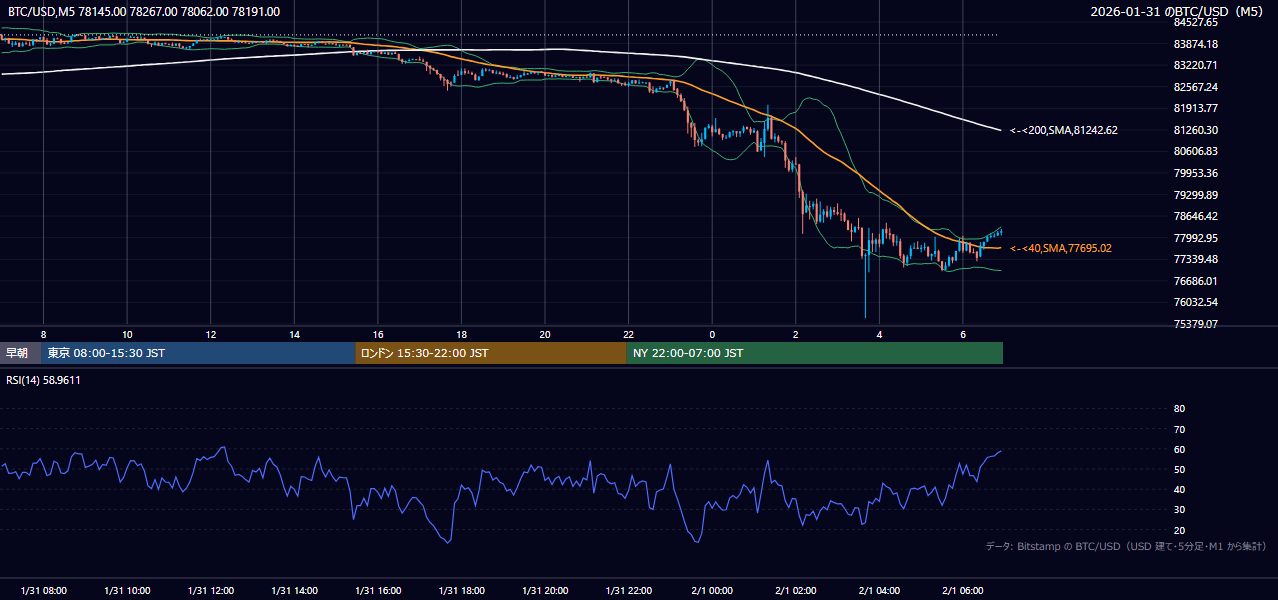Click hour tick 22 under the price chart
Viewport: 1278px width, 600px height.
628,334
